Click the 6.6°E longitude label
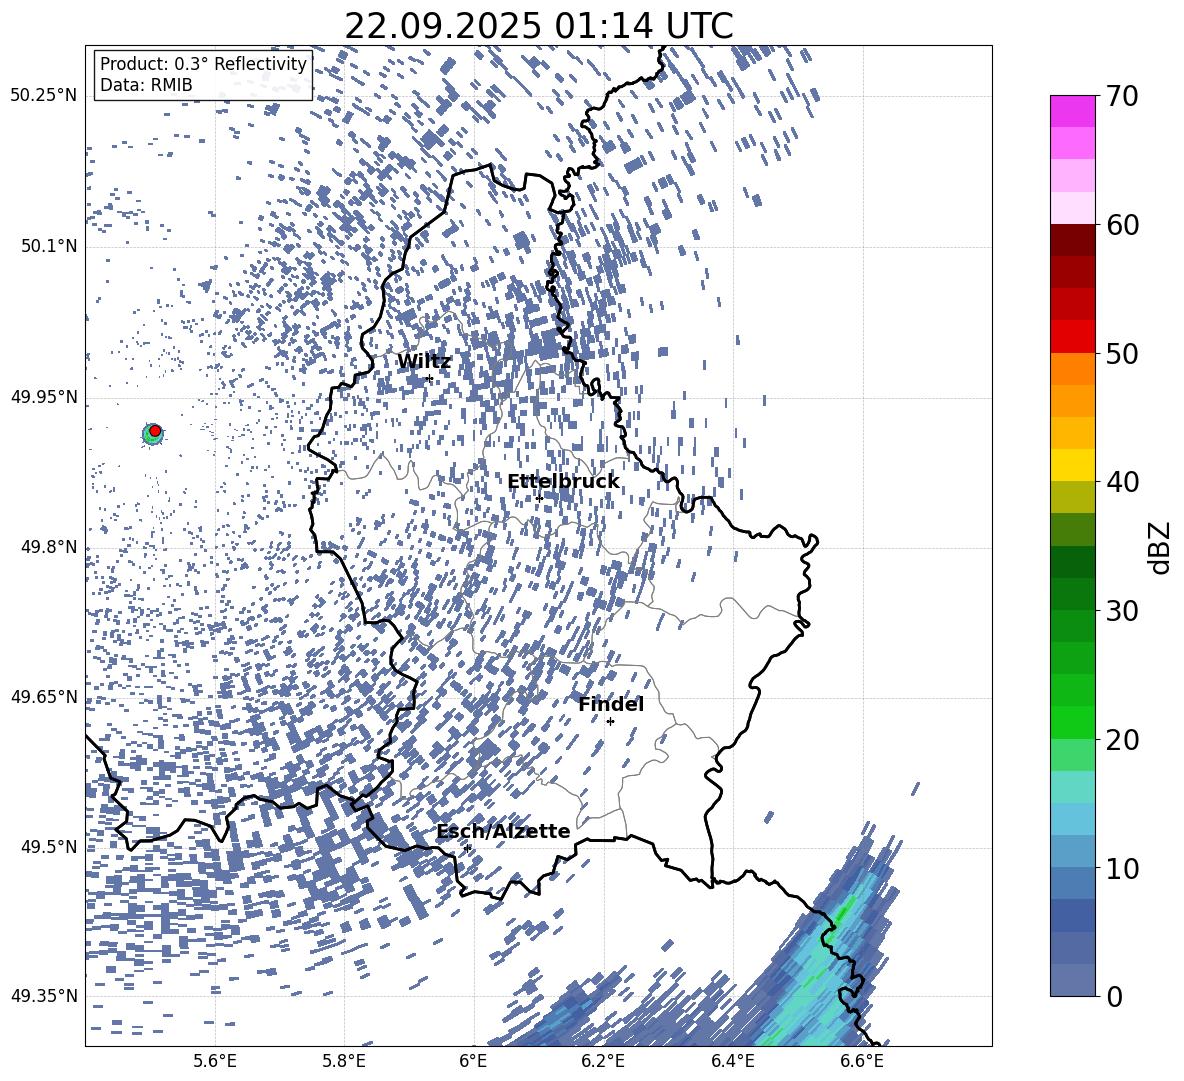Screen dimensions: 1184x1081 coord(862,1061)
